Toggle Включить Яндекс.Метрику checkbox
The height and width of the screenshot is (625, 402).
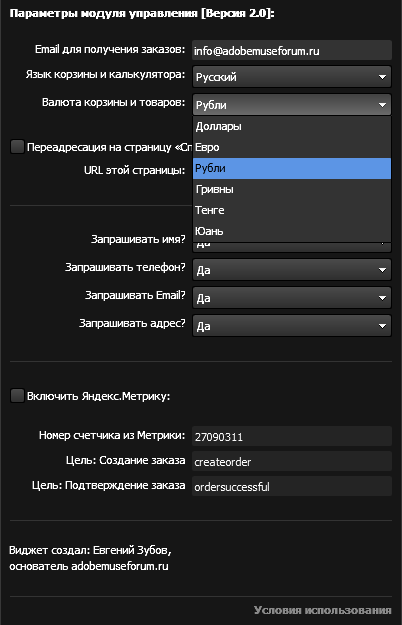tap(17, 396)
